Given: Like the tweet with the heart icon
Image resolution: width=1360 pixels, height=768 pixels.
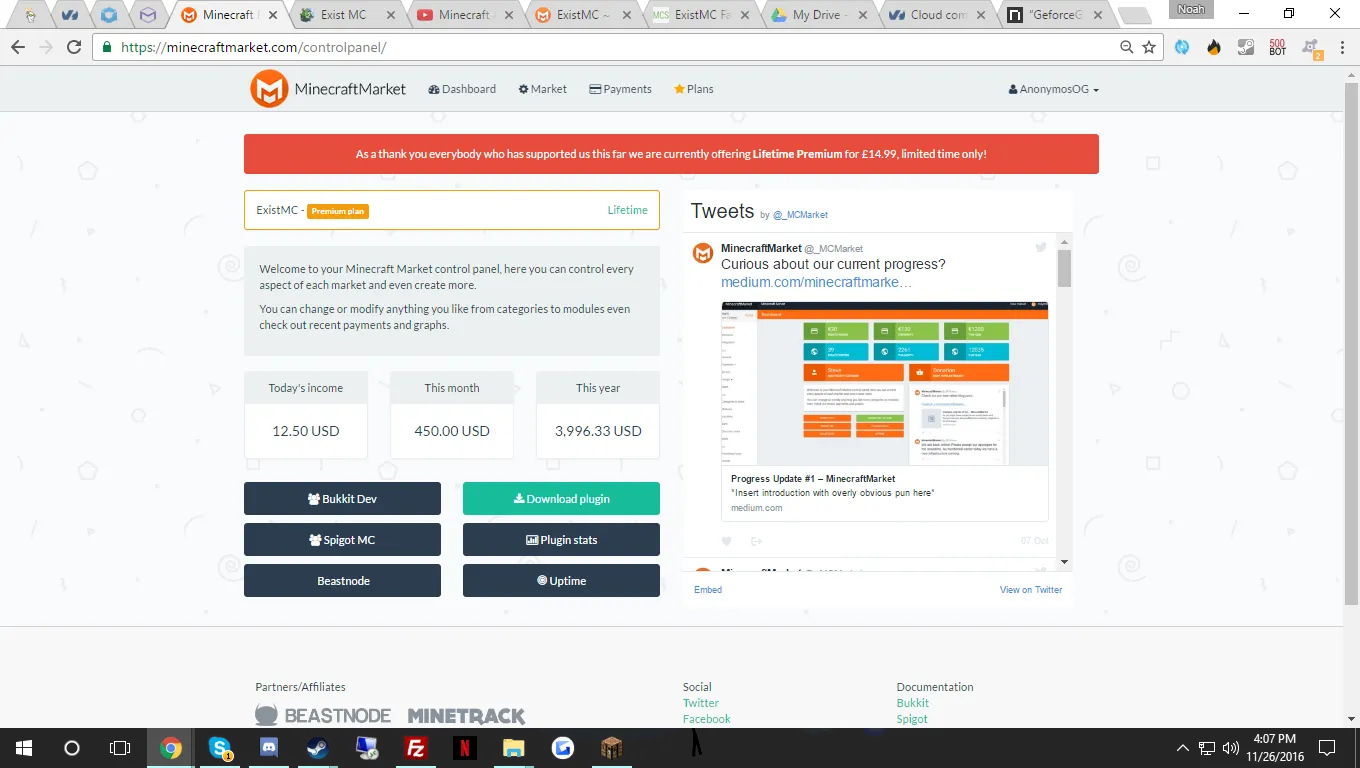Looking at the screenshot, I should pos(727,541).
